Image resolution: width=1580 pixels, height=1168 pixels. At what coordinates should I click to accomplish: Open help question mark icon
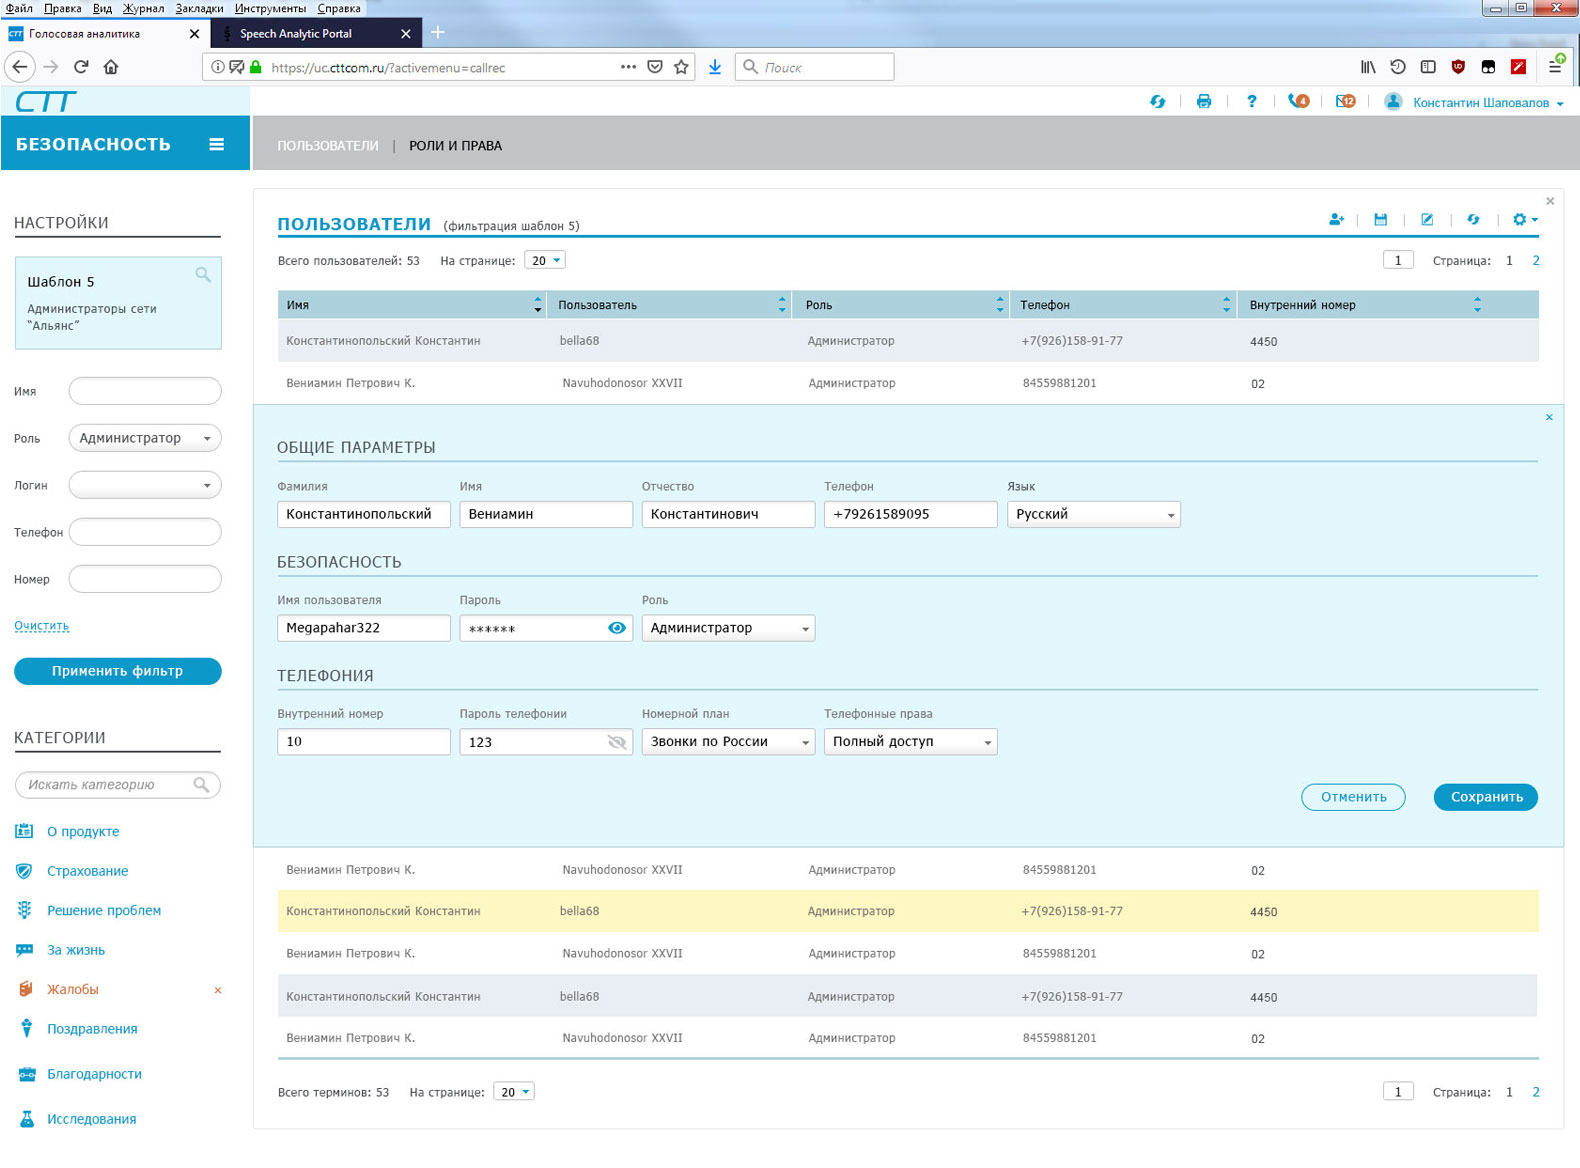click(x=1251, y=102)
